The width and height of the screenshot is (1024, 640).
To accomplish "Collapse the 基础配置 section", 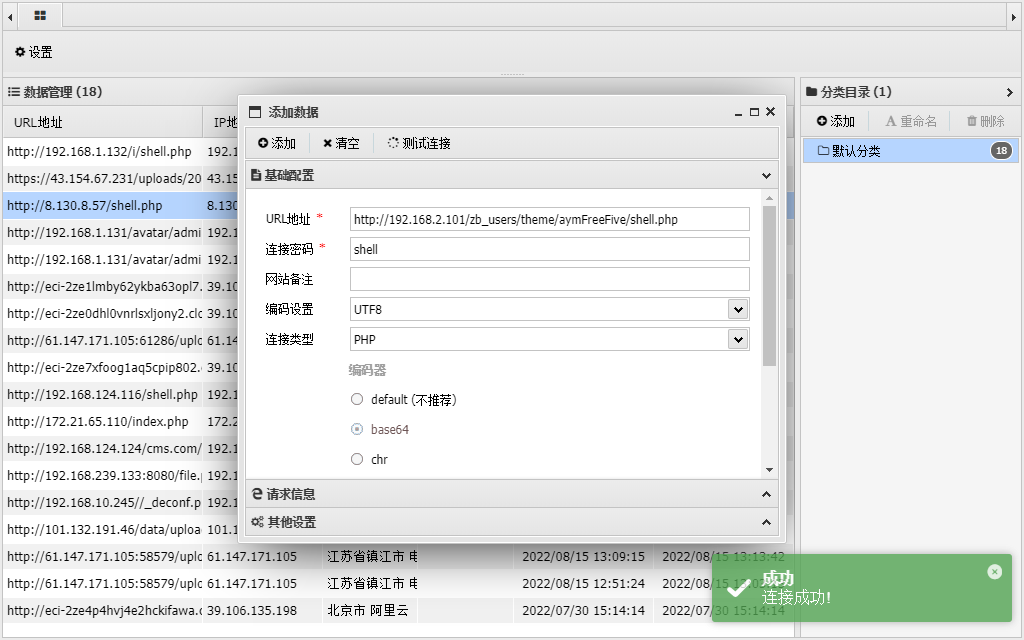I will pyautogui.click(x=766, y=174).
